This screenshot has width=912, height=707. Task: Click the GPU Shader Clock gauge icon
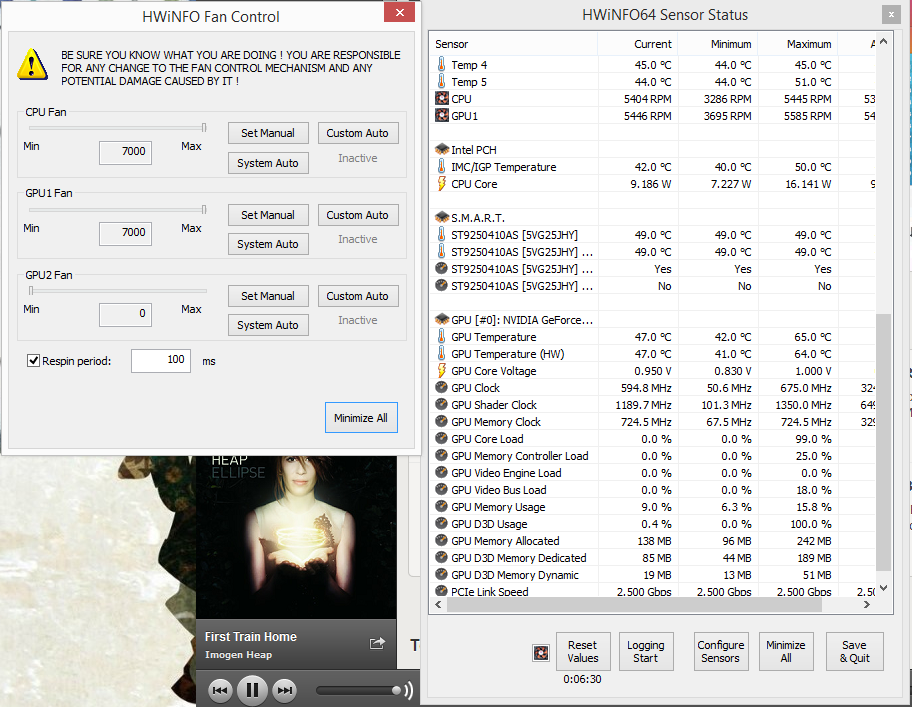pyautogui.click(x=441, y=404)
